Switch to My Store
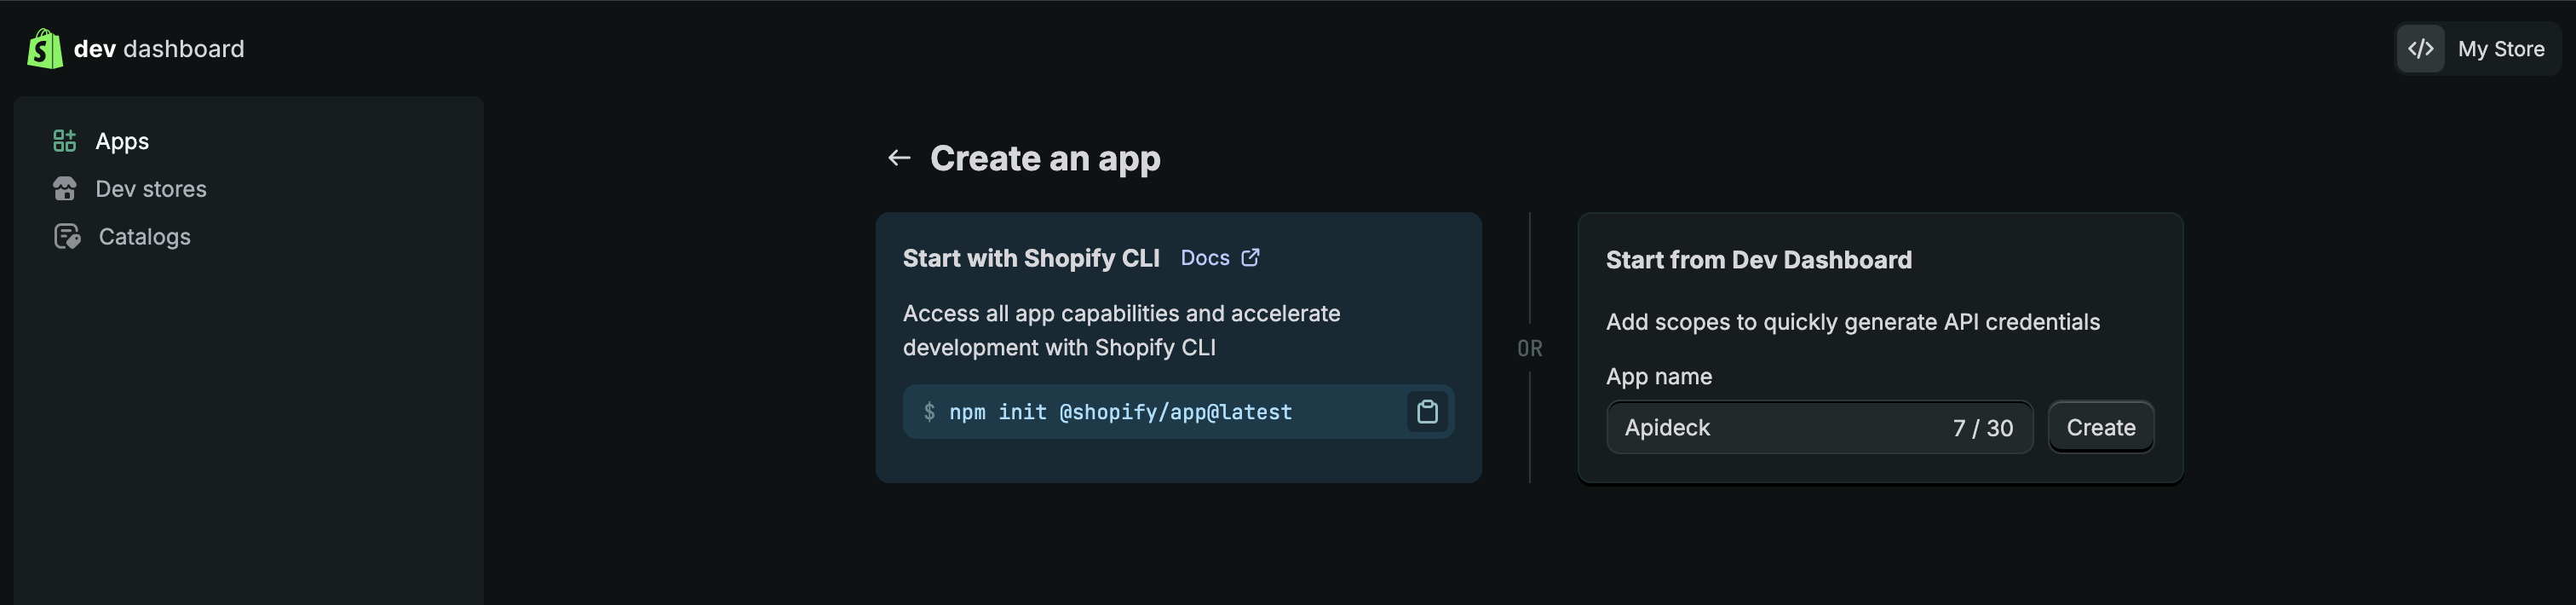 click(2502, 48)
